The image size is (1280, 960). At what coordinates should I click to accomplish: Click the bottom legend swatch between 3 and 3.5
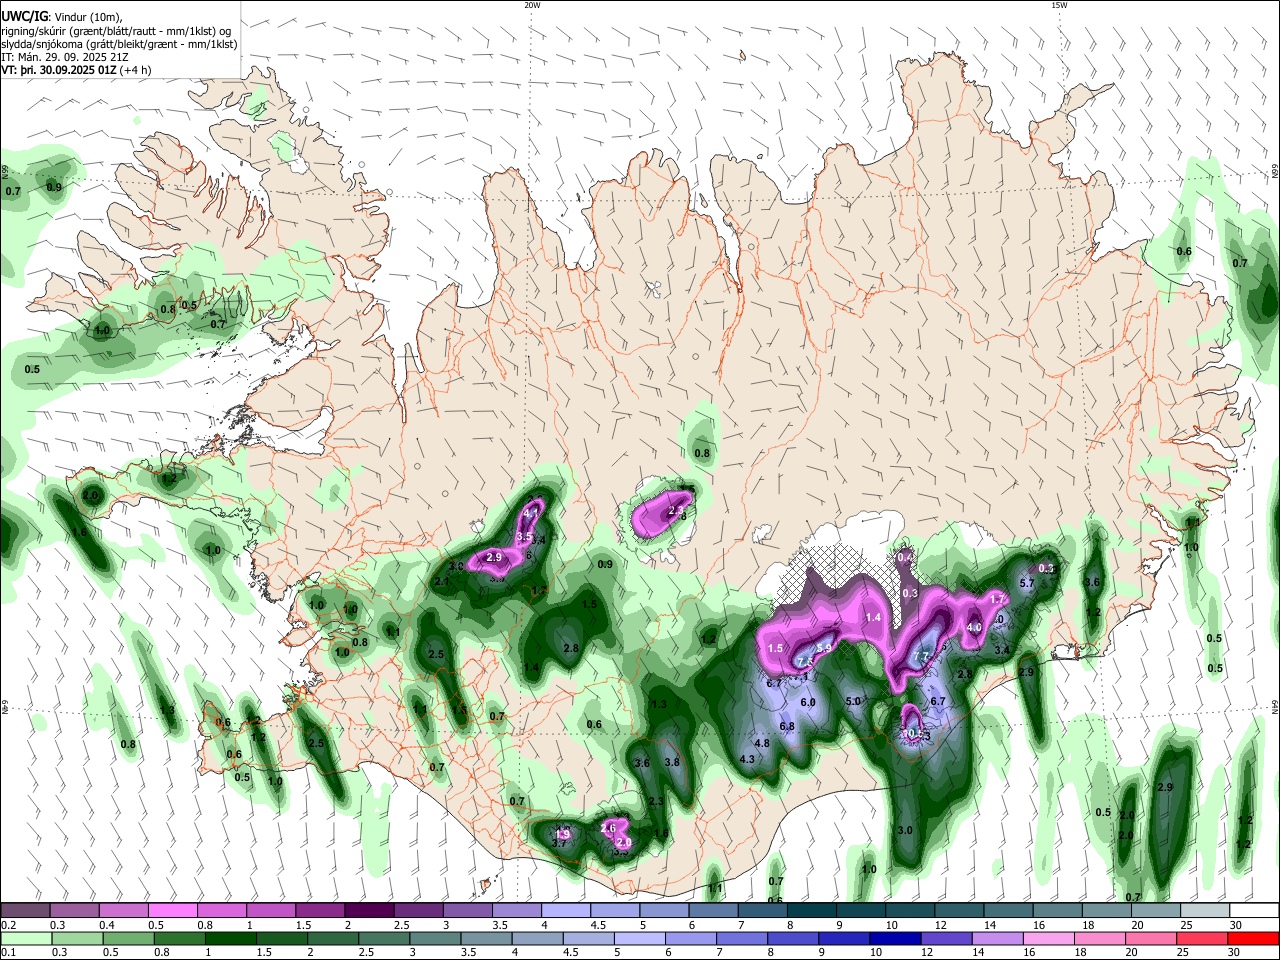pyautogui.click(x=435, y=938)
